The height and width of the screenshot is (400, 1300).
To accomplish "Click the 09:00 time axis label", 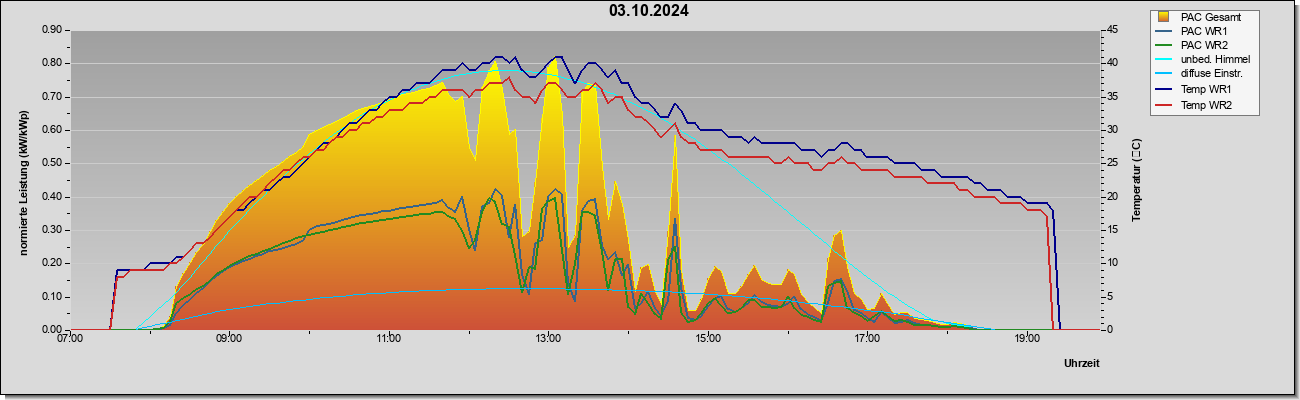I will (x=229, y=339).
